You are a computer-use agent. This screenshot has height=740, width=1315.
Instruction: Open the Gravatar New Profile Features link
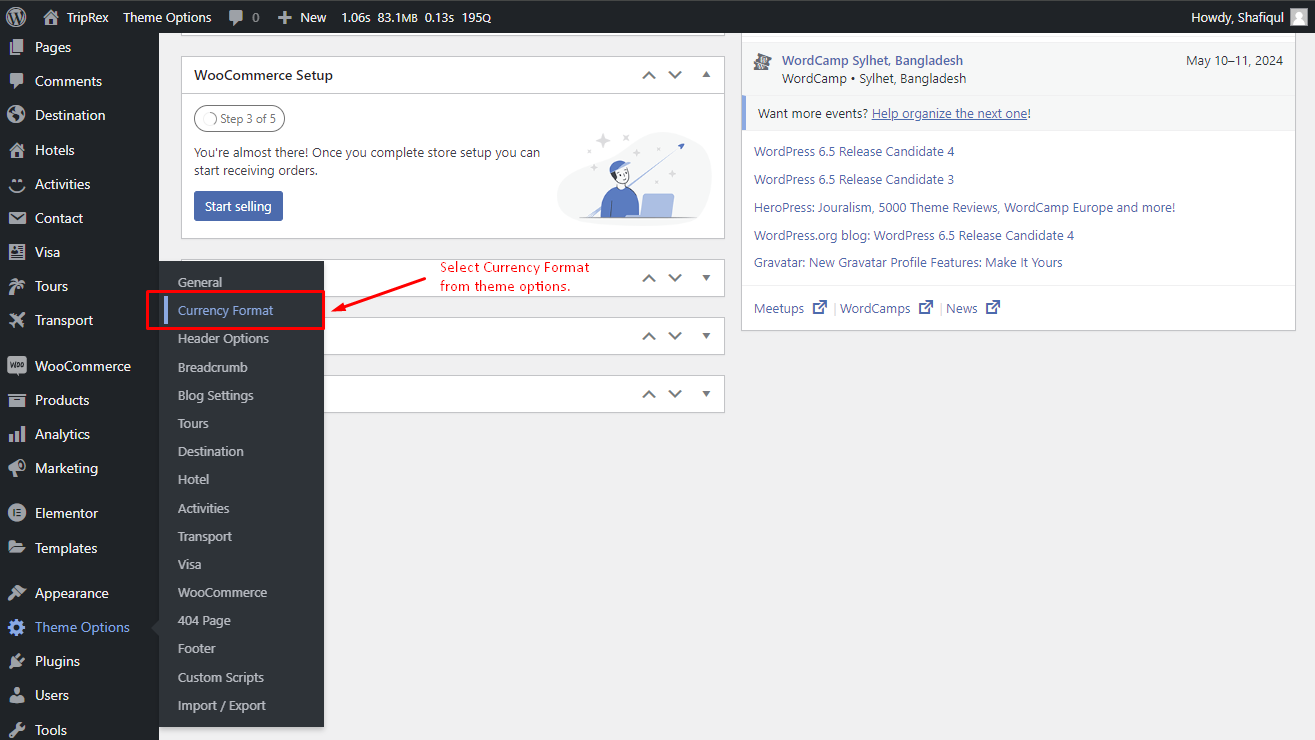click(x=908, y=262)
